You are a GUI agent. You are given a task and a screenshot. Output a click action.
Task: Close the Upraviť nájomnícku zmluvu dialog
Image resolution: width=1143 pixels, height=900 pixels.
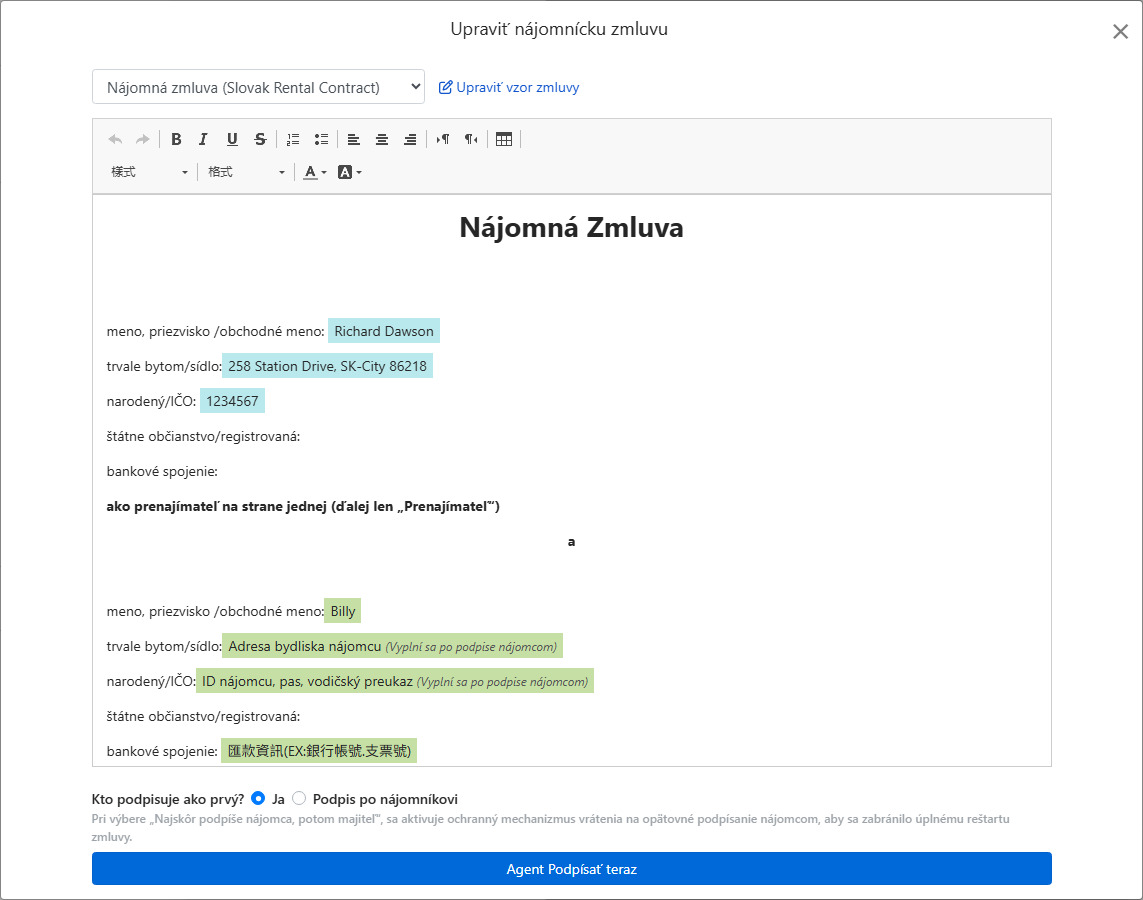(1120, 31)
